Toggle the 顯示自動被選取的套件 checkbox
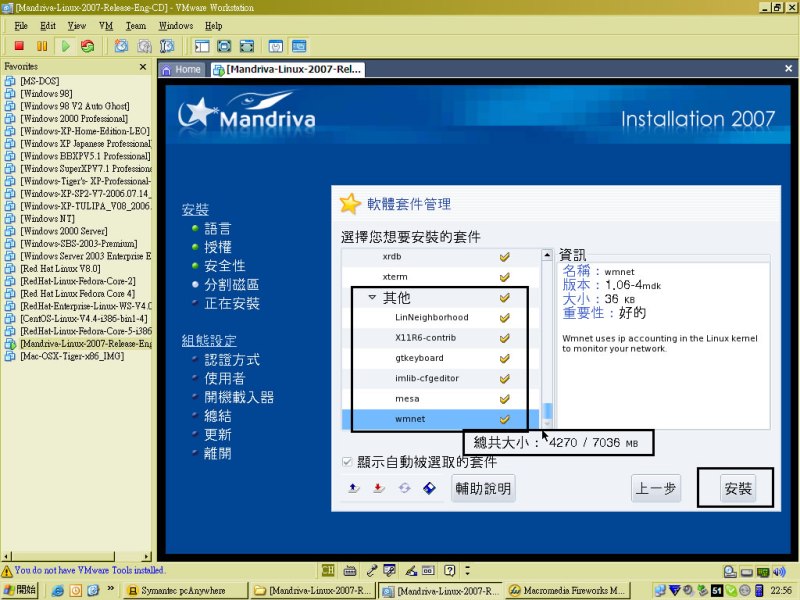 click(x=347, y=462)
